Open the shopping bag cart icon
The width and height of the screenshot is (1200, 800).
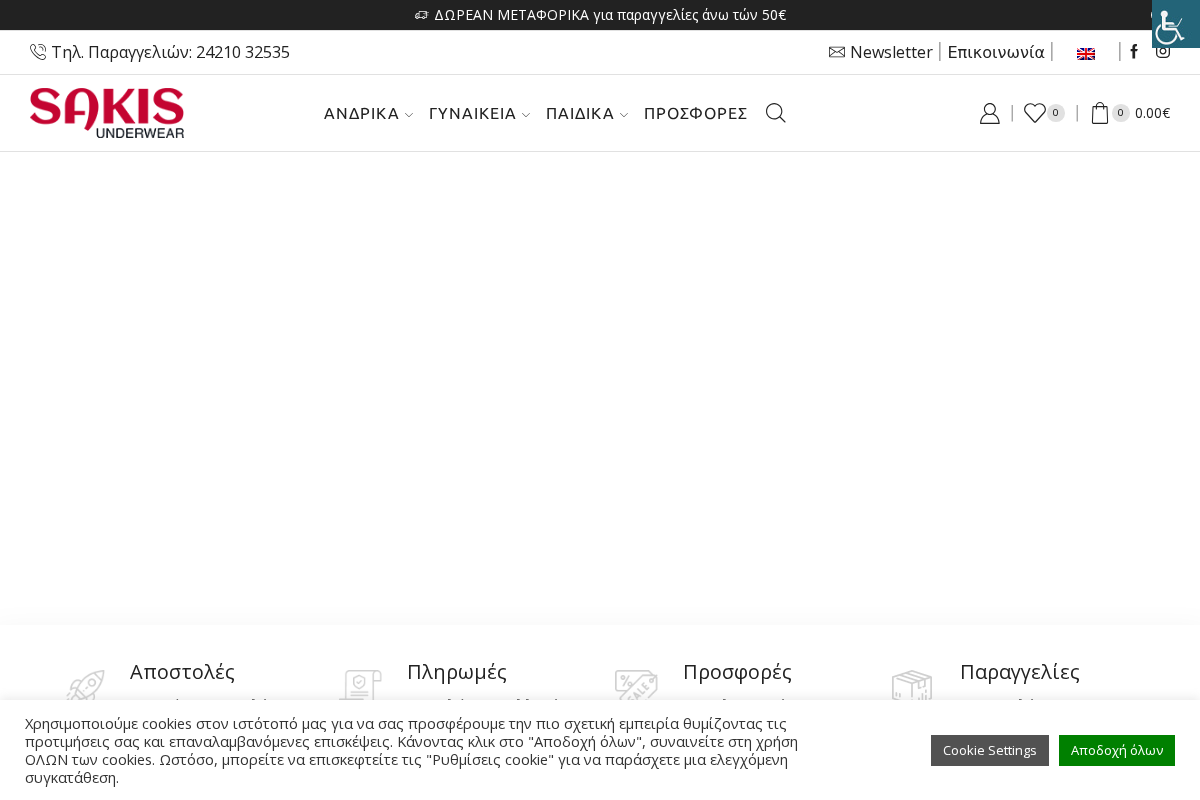[x=1100, y=113]
